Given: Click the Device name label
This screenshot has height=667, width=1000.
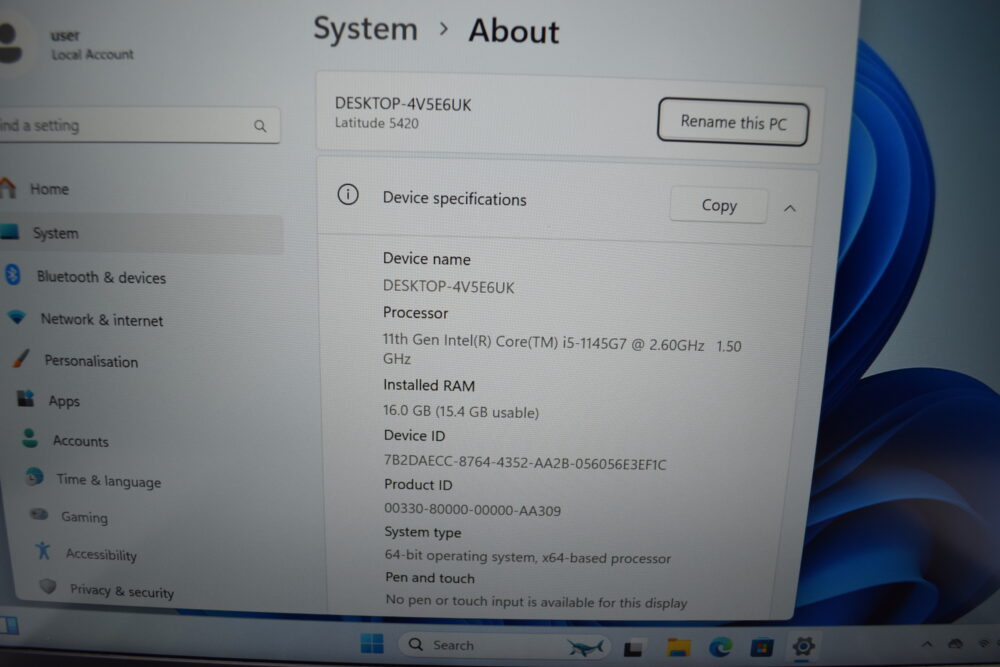Looking at the screenshot, I should 426,259.
